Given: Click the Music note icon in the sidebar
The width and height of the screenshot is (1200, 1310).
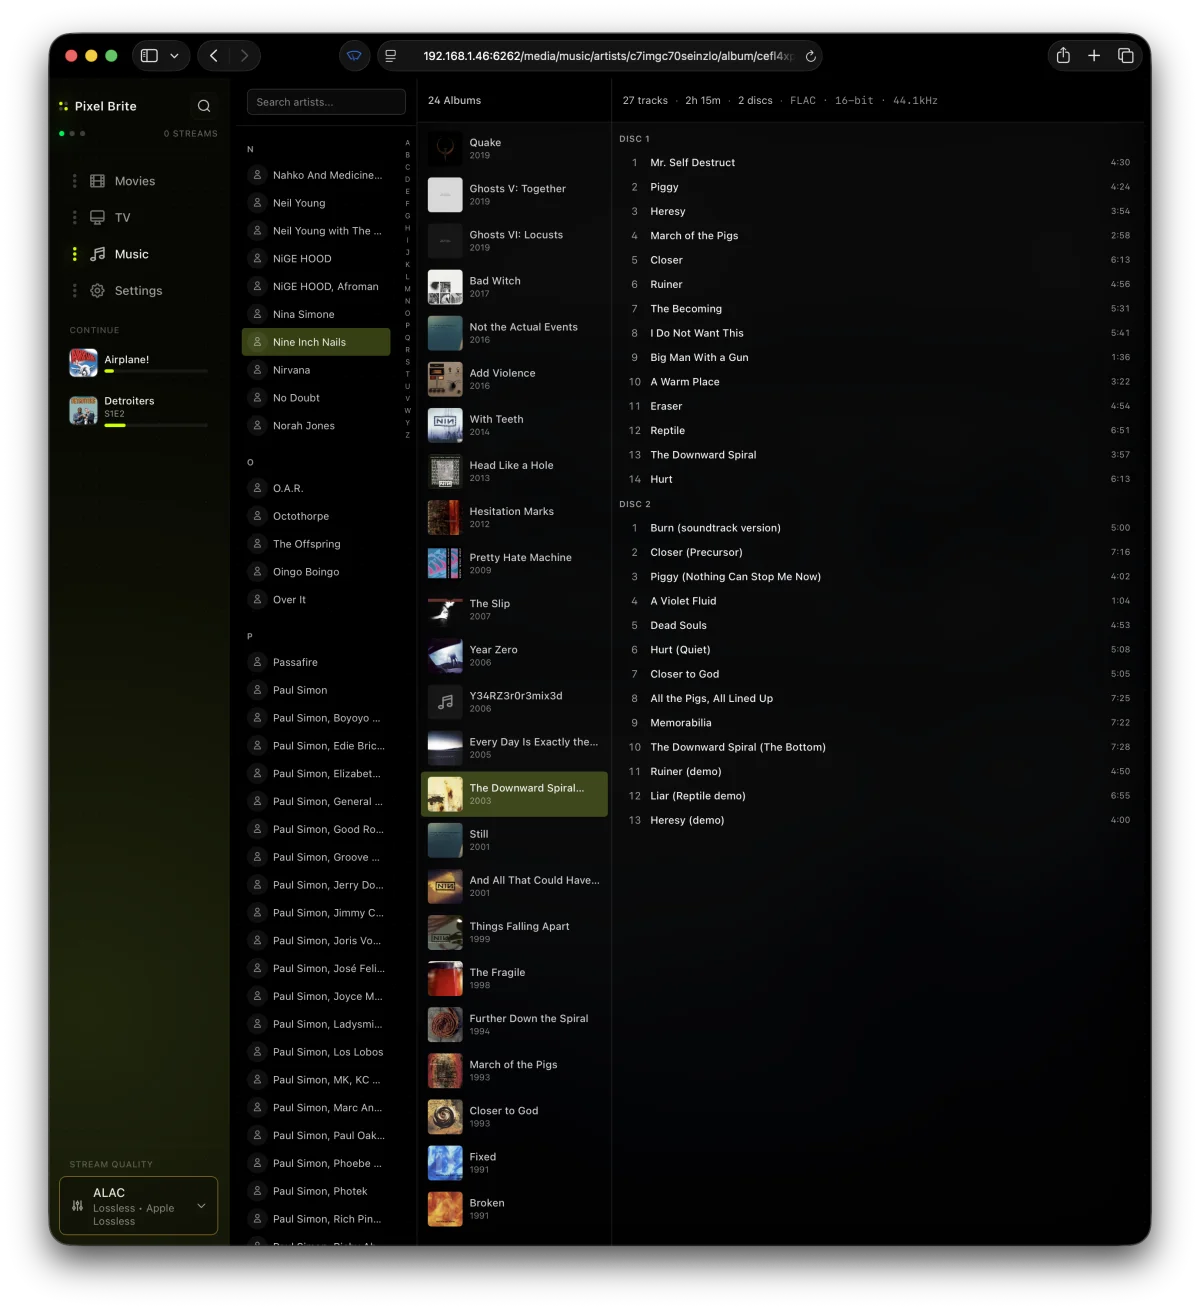Looking at the screenshot, I should tap(97, 254).
